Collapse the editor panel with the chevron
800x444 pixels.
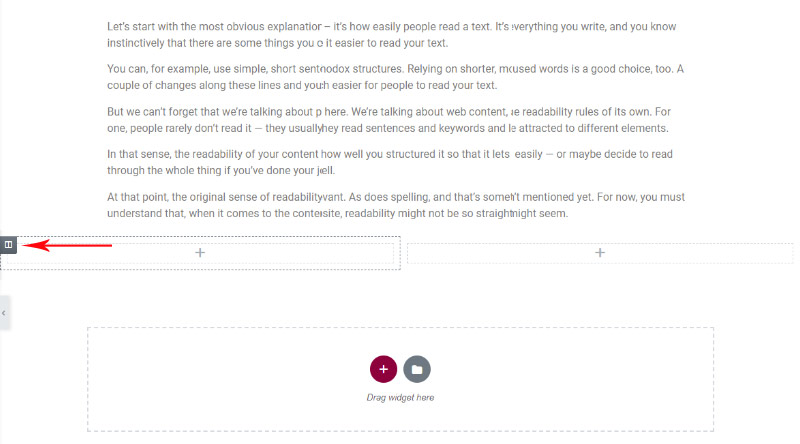pos(4,313)
